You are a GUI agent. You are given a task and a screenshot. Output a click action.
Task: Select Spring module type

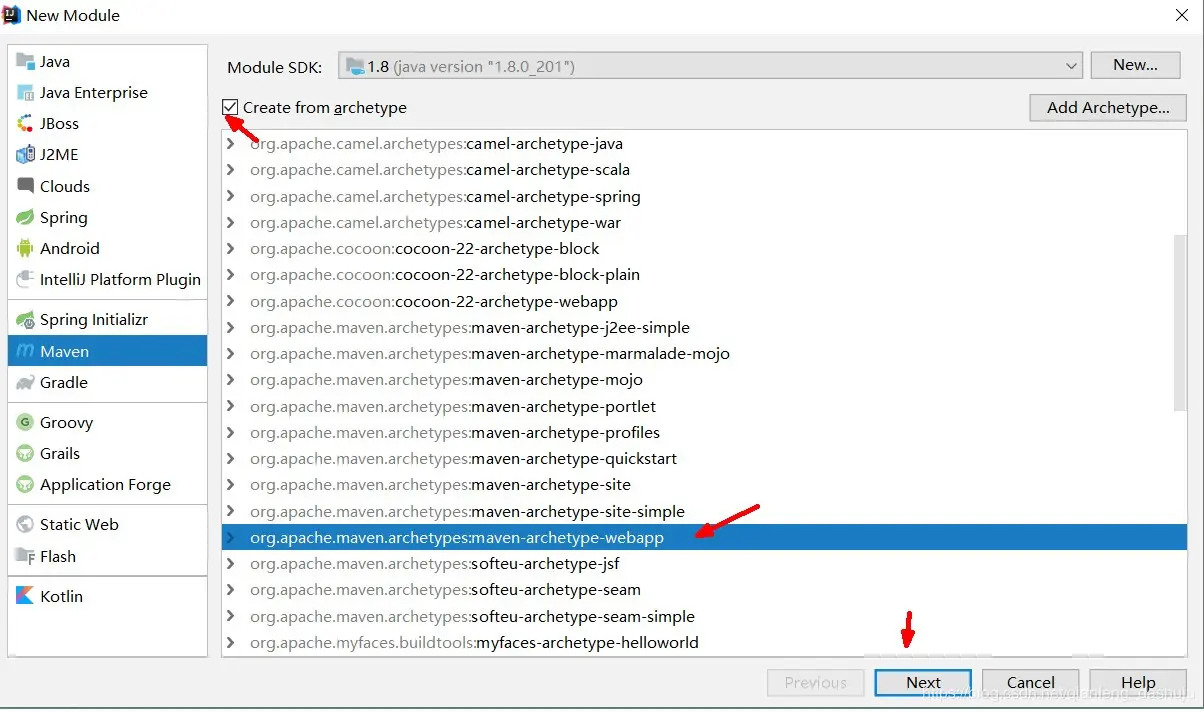coord(108,217)
